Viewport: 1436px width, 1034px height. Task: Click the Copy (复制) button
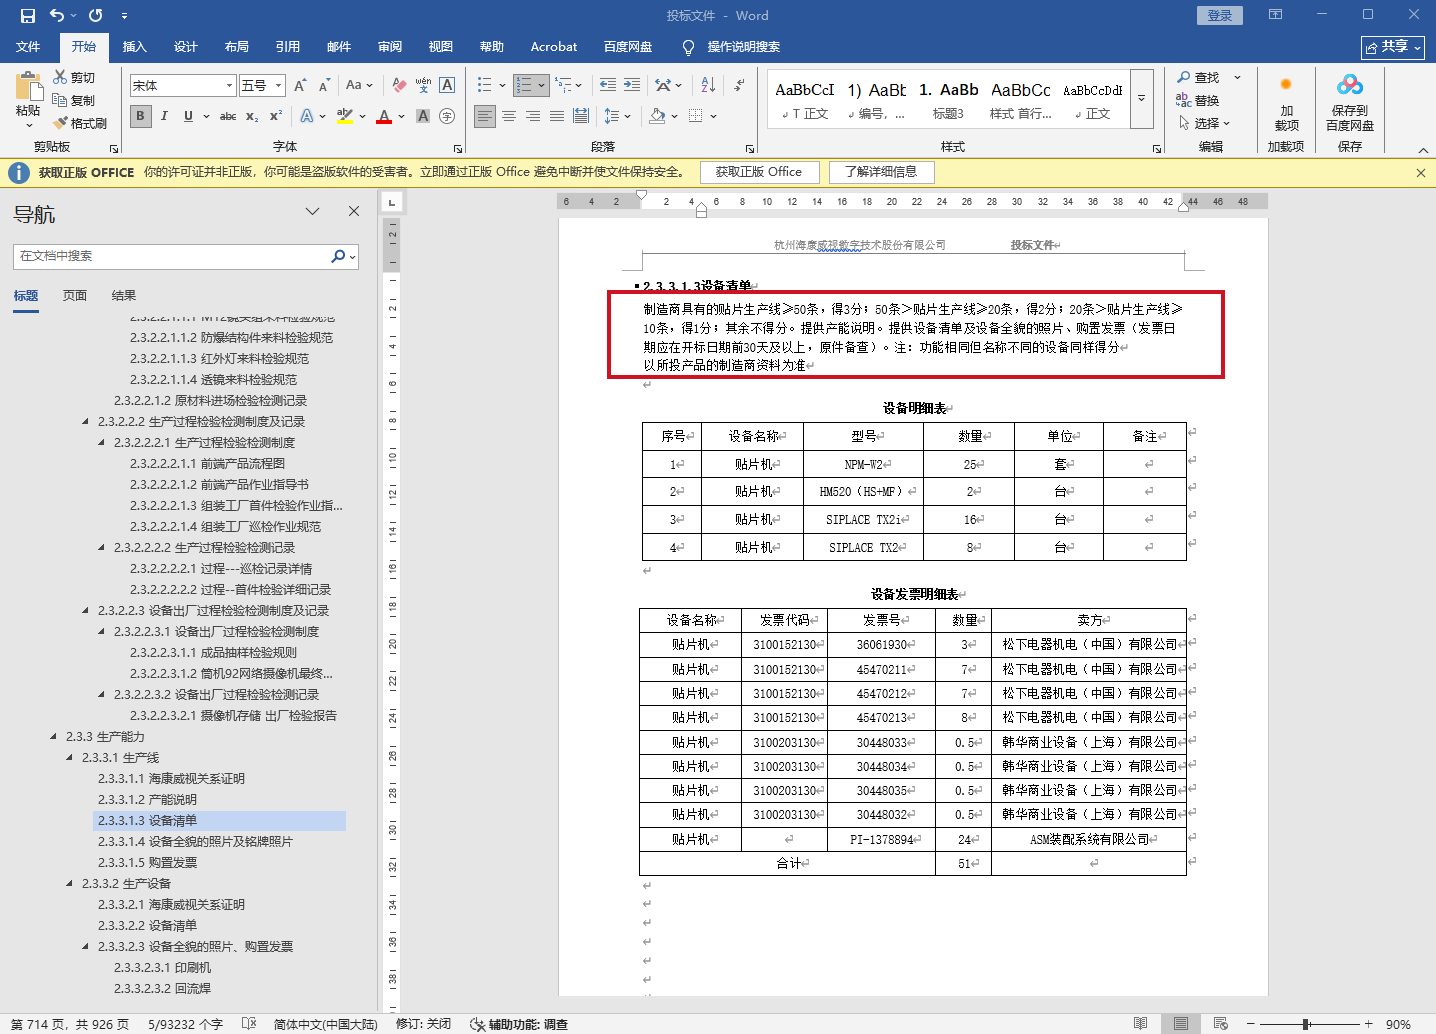(x=74, y=100)
